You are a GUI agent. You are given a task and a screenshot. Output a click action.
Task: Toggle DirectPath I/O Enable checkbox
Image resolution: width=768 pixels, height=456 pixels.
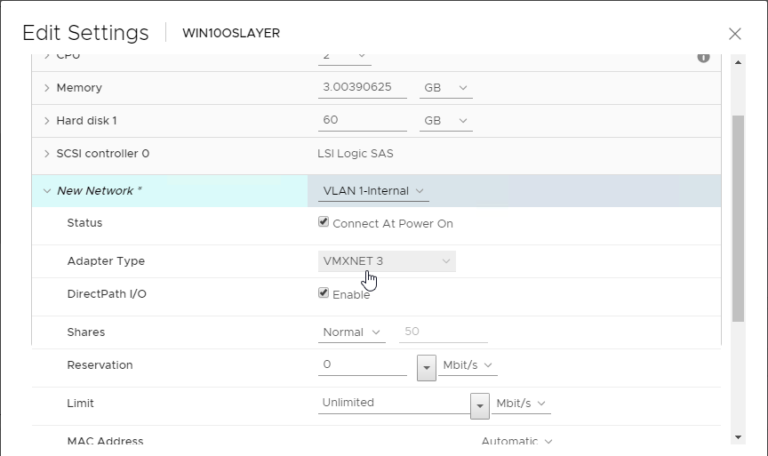pos(323,293)
